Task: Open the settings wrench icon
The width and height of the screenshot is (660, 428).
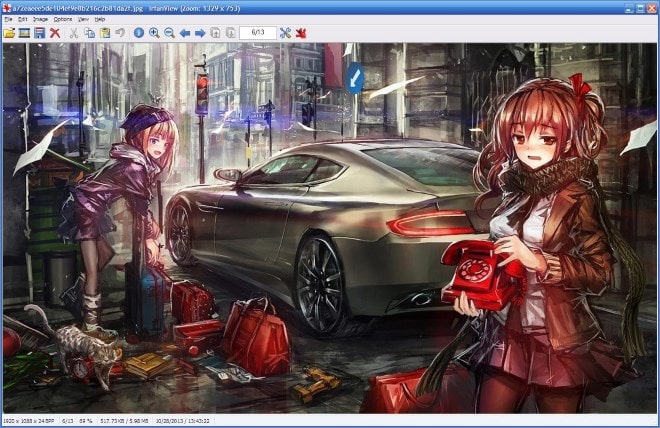Action: pos(285,33)
